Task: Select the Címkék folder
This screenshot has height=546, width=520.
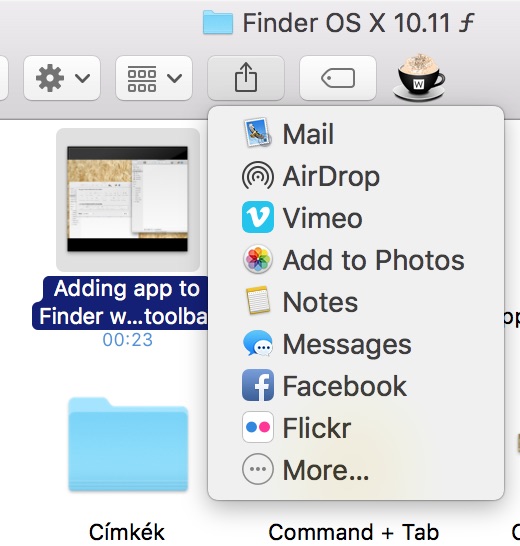Action: [128, 444]
